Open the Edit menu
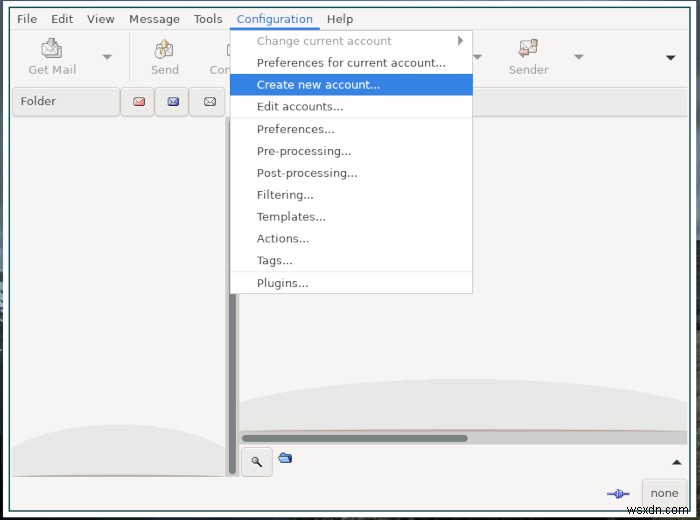 point(62,19)
